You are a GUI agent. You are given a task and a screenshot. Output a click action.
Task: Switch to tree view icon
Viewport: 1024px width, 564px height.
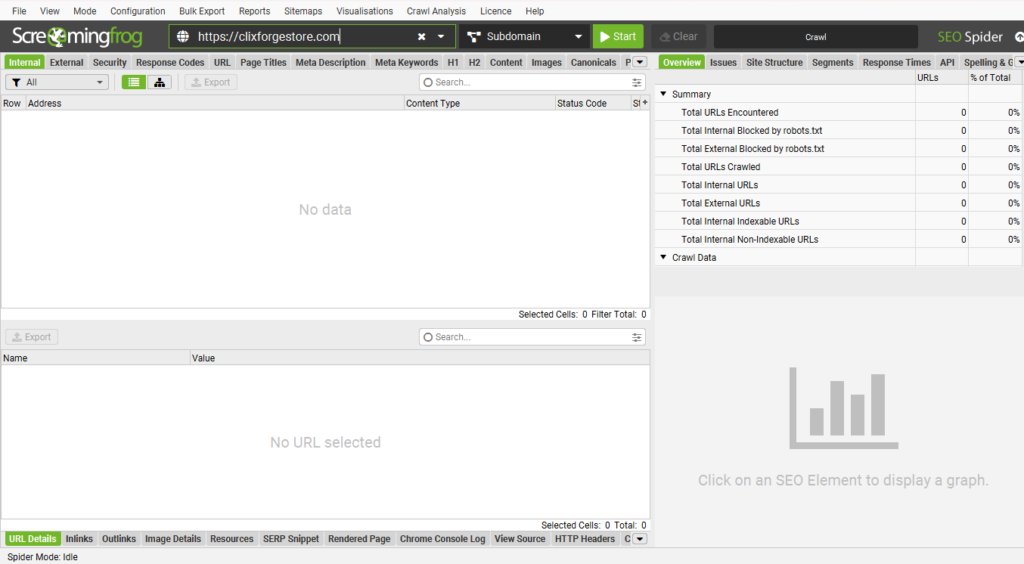[159, 82]
